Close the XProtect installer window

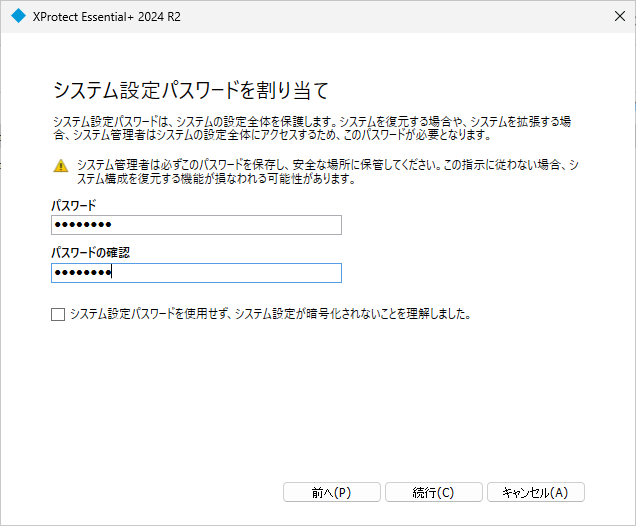pos(619,16)
